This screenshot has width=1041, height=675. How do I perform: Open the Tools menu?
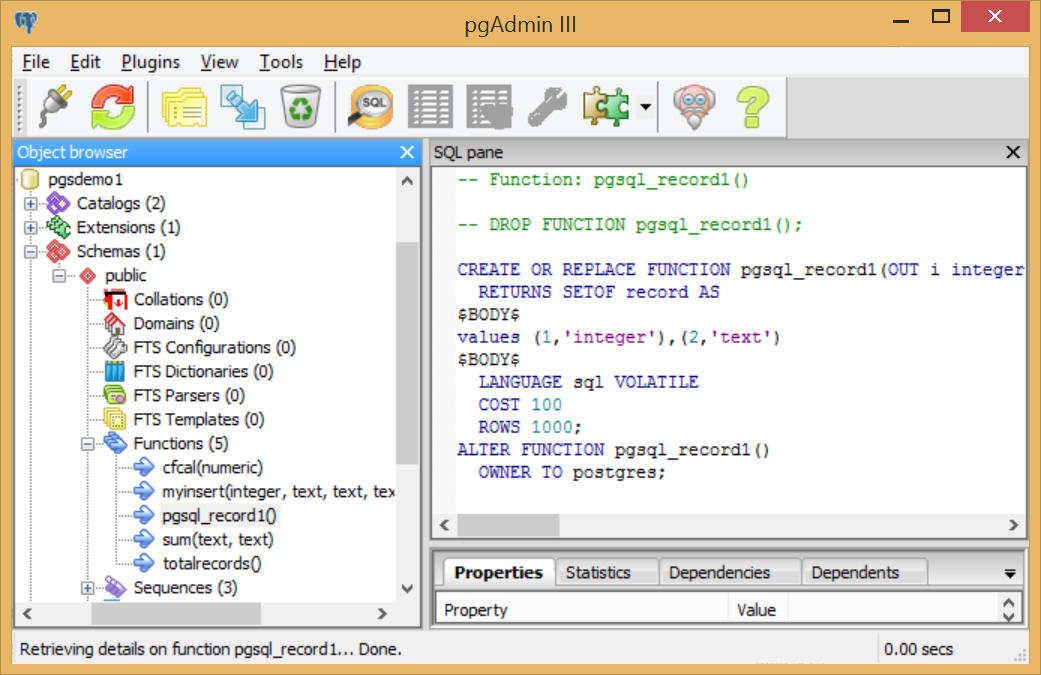click(x=281, y=62)
